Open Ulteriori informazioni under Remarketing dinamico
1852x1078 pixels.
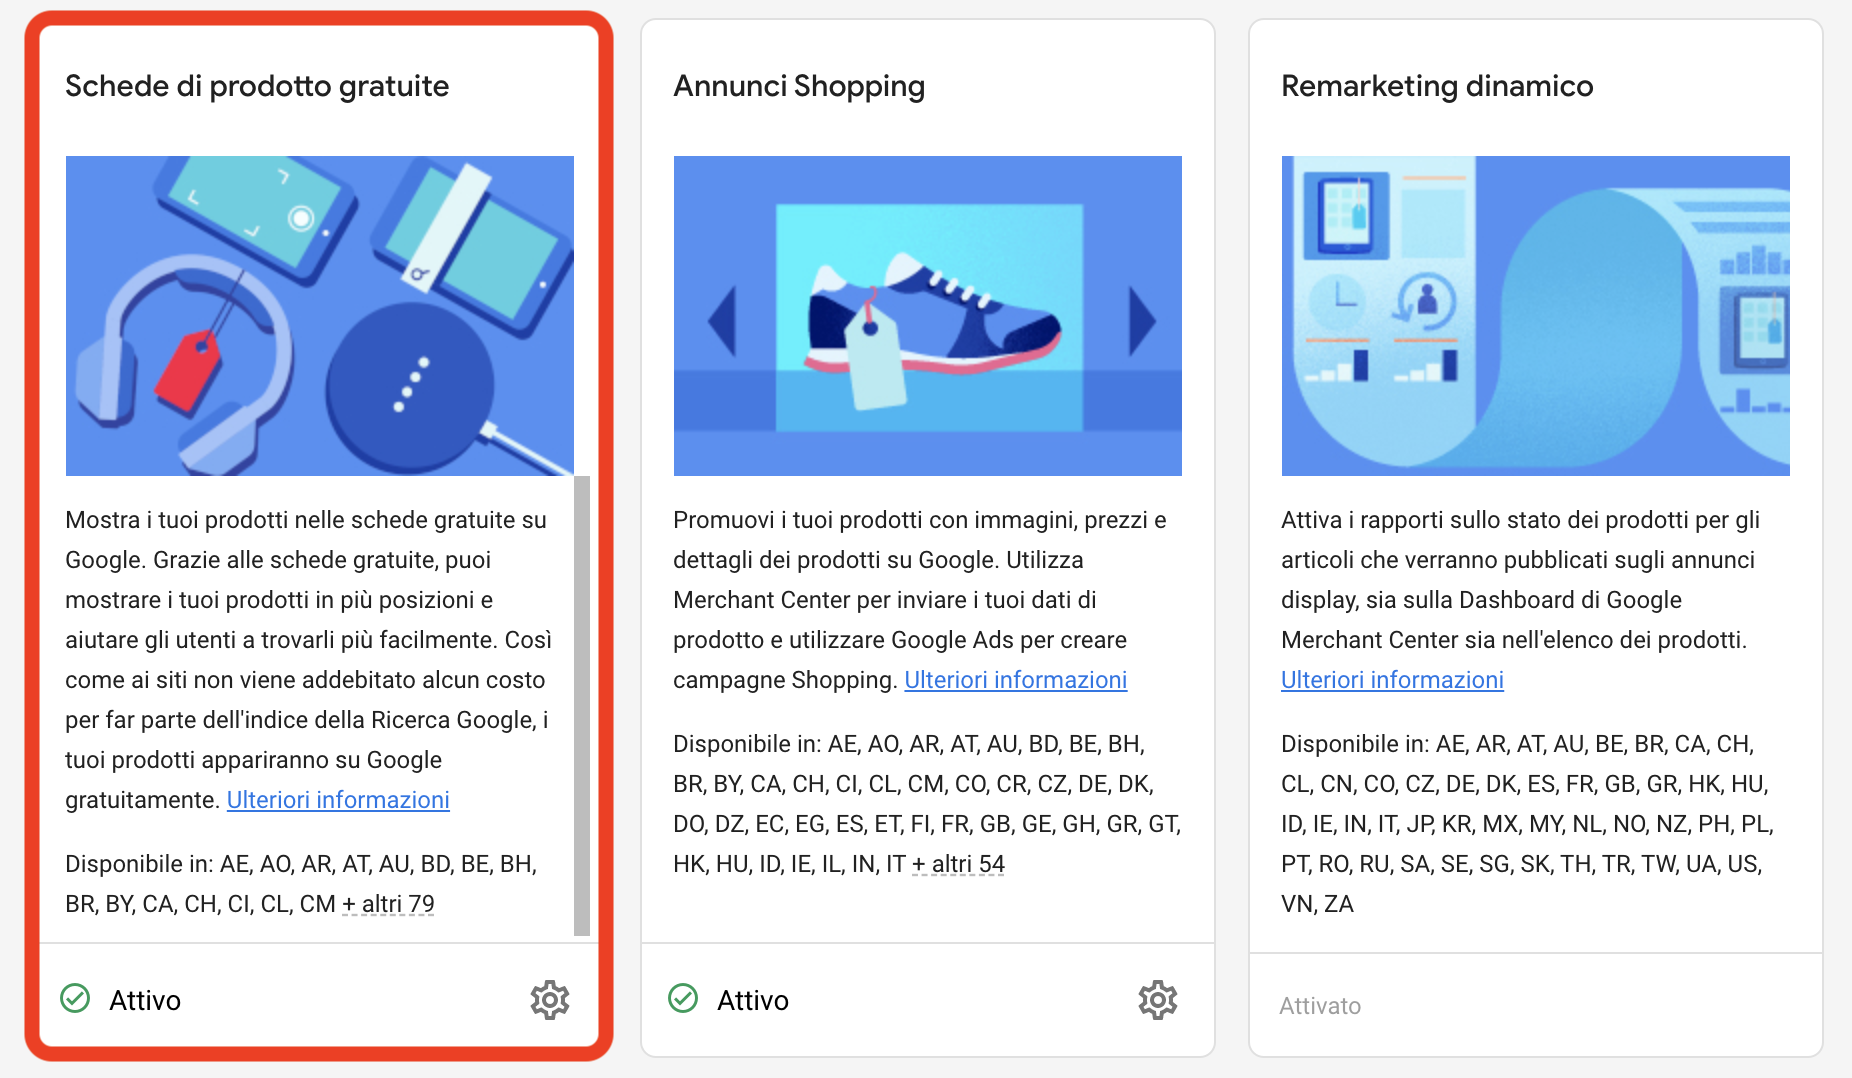pyautogui.click(x=1392, y=680)
